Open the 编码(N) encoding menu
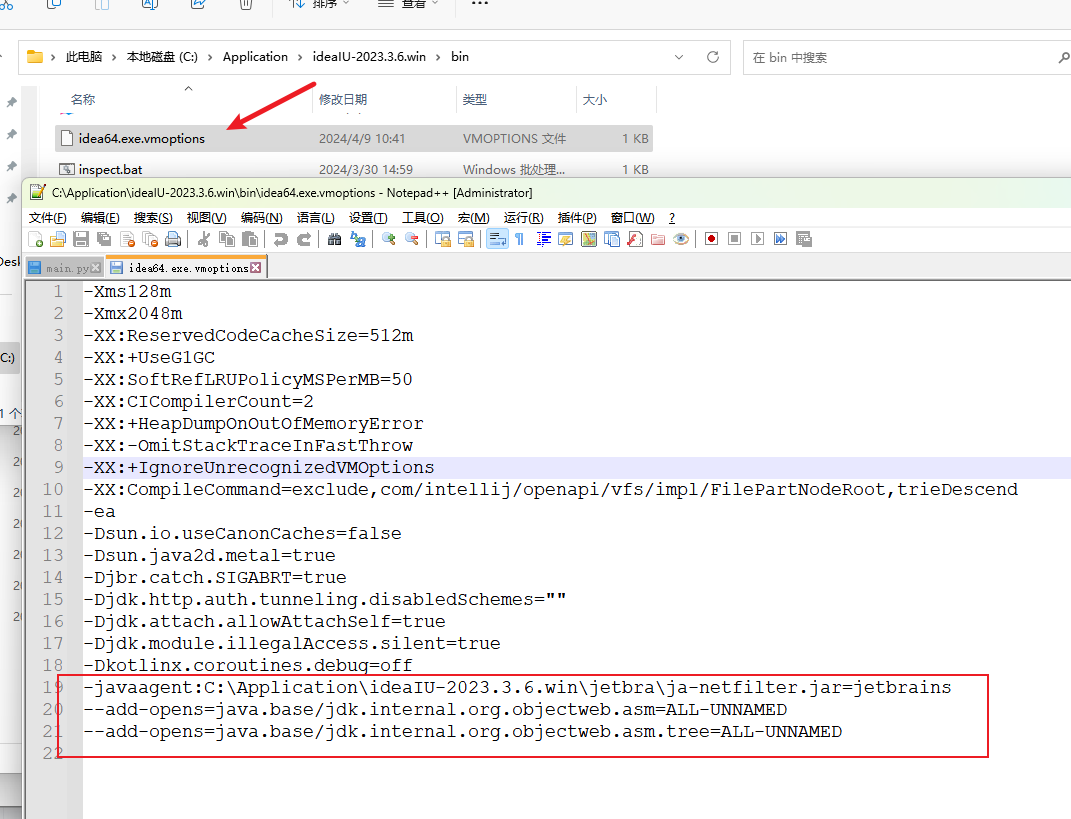The height and width of the screenshot is (819, 1071). click(261, 218)
